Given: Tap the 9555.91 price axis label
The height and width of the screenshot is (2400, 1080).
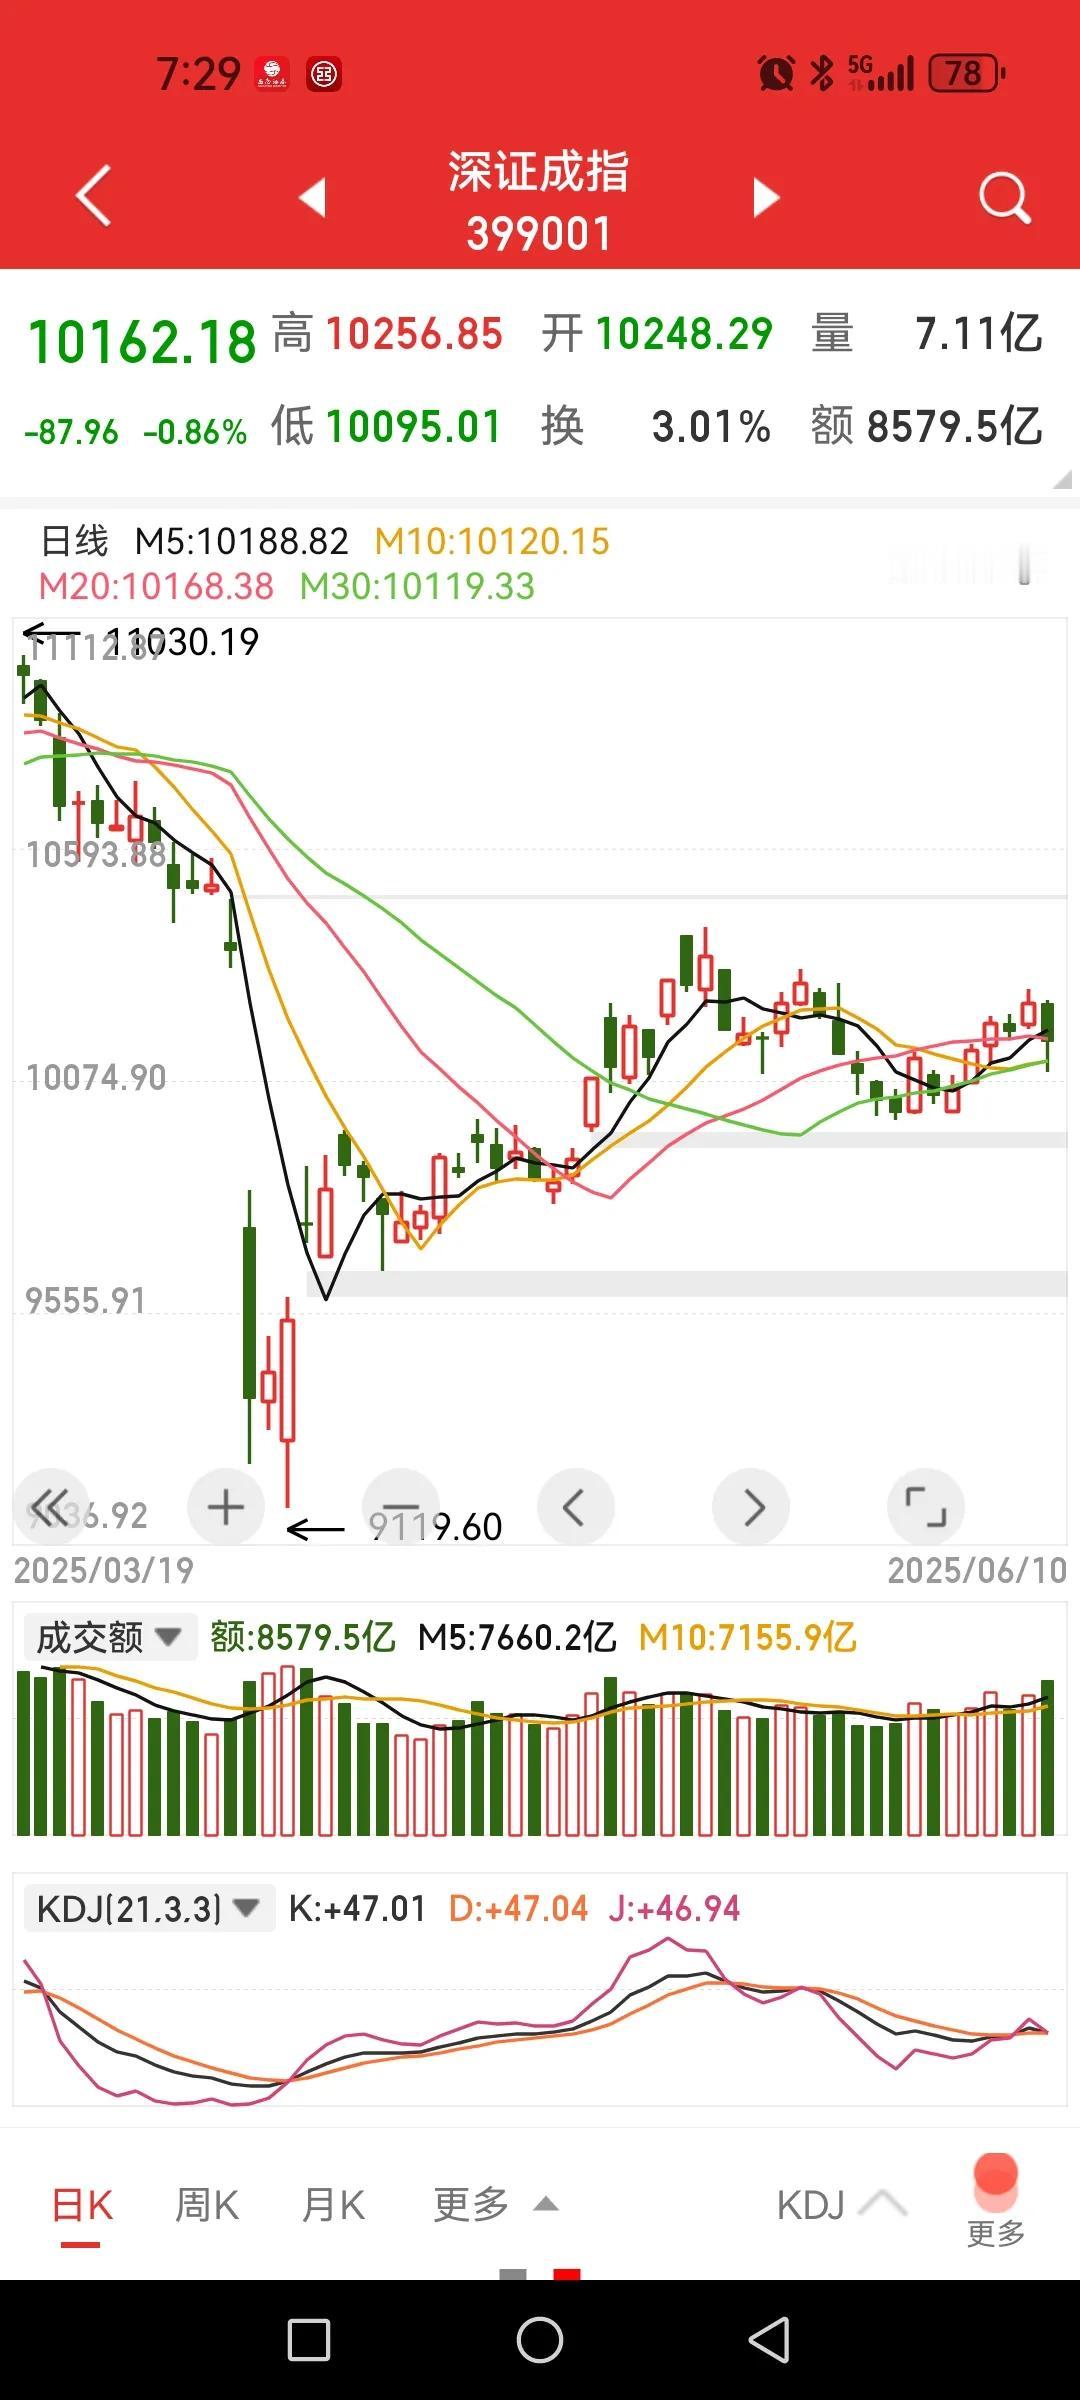Looking at the screenshot, I should (x=86, y=1300).
